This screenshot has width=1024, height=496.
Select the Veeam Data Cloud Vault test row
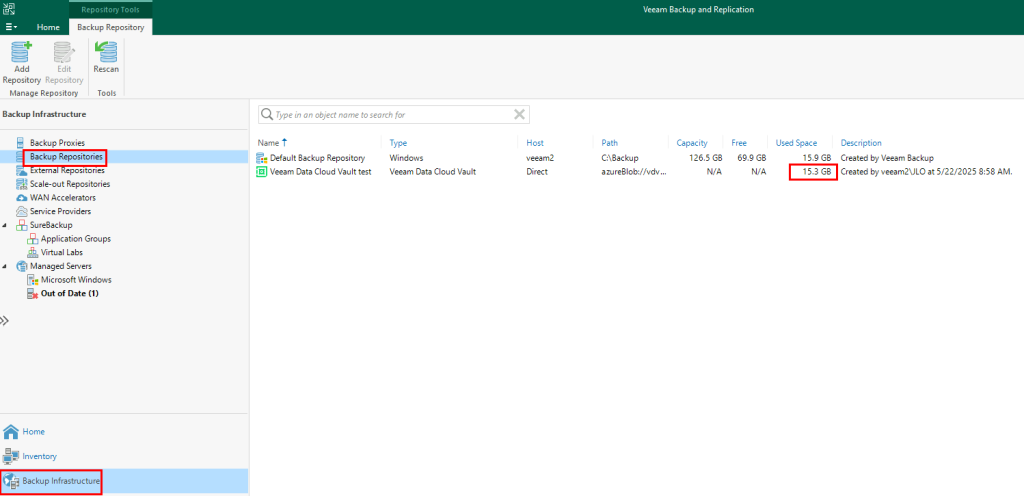[x=637, y=172]
